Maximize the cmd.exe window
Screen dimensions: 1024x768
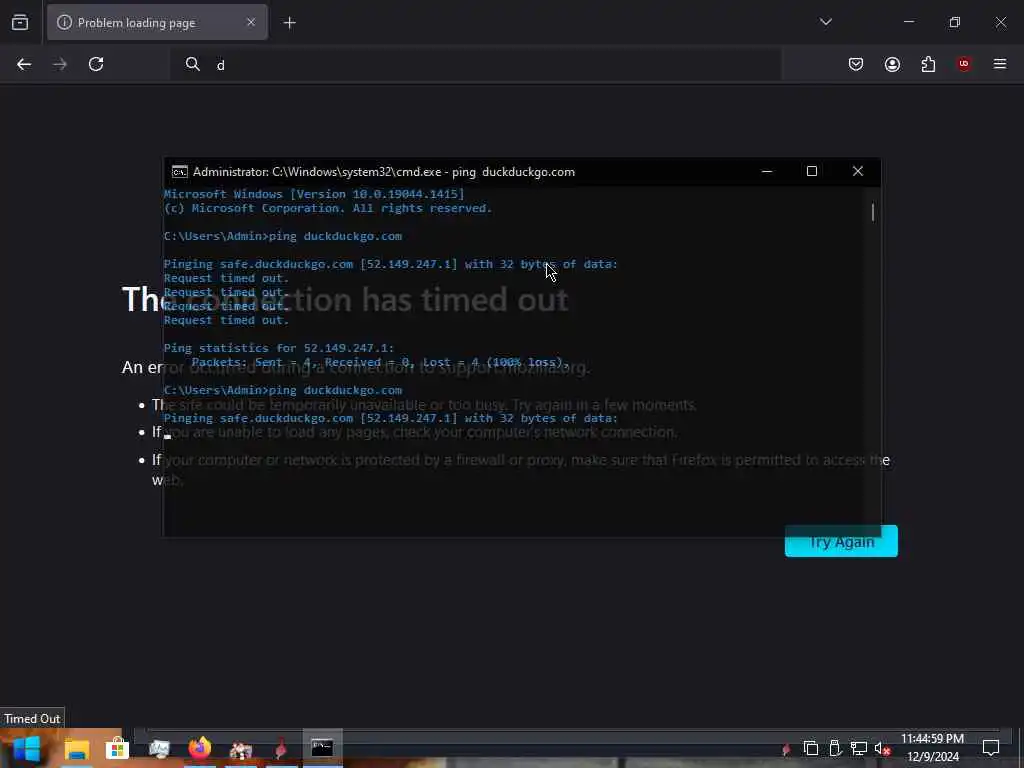(x=812, y=171)
